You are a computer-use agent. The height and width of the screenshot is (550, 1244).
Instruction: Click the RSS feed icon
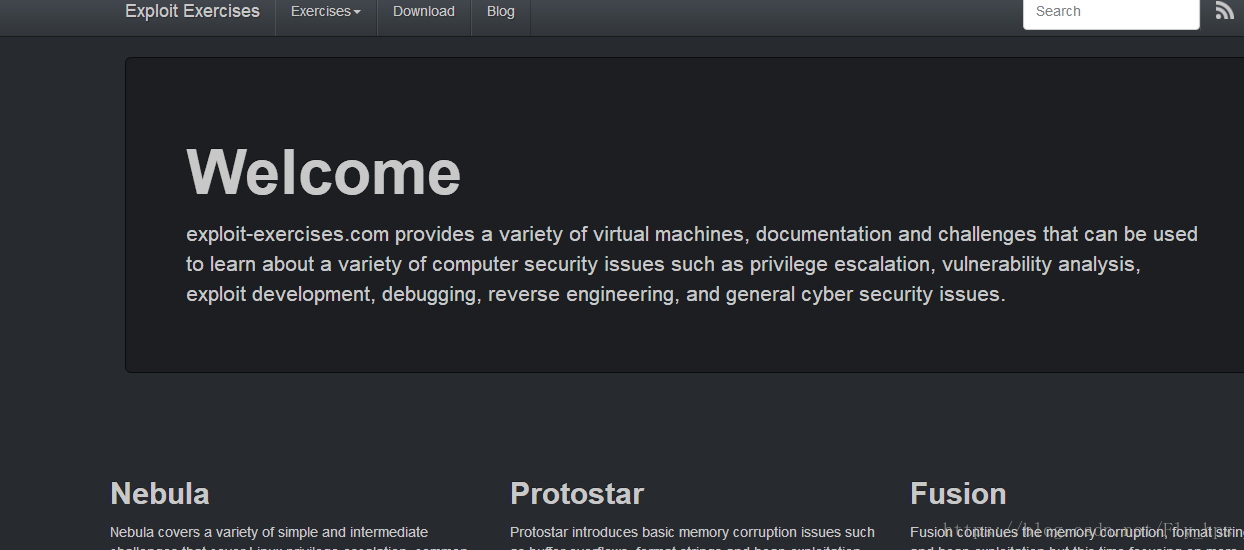click(x=1225, y=11)
